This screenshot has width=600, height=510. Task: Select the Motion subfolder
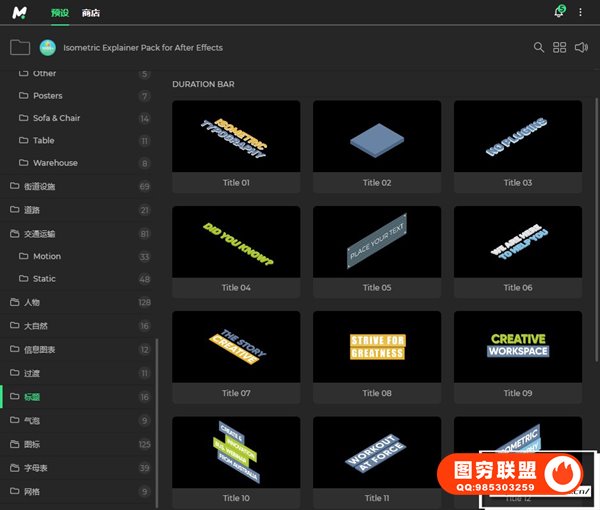point(46,257)
